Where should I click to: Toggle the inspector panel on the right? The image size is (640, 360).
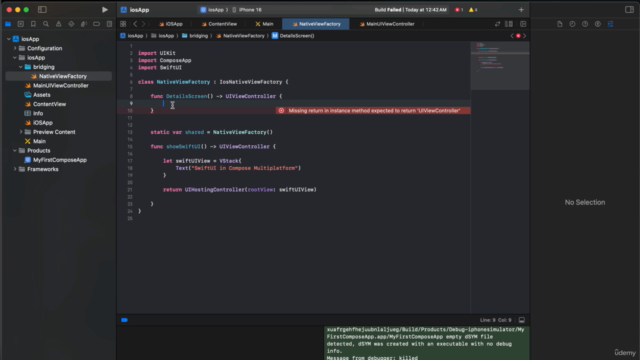(x=629, y=9)
